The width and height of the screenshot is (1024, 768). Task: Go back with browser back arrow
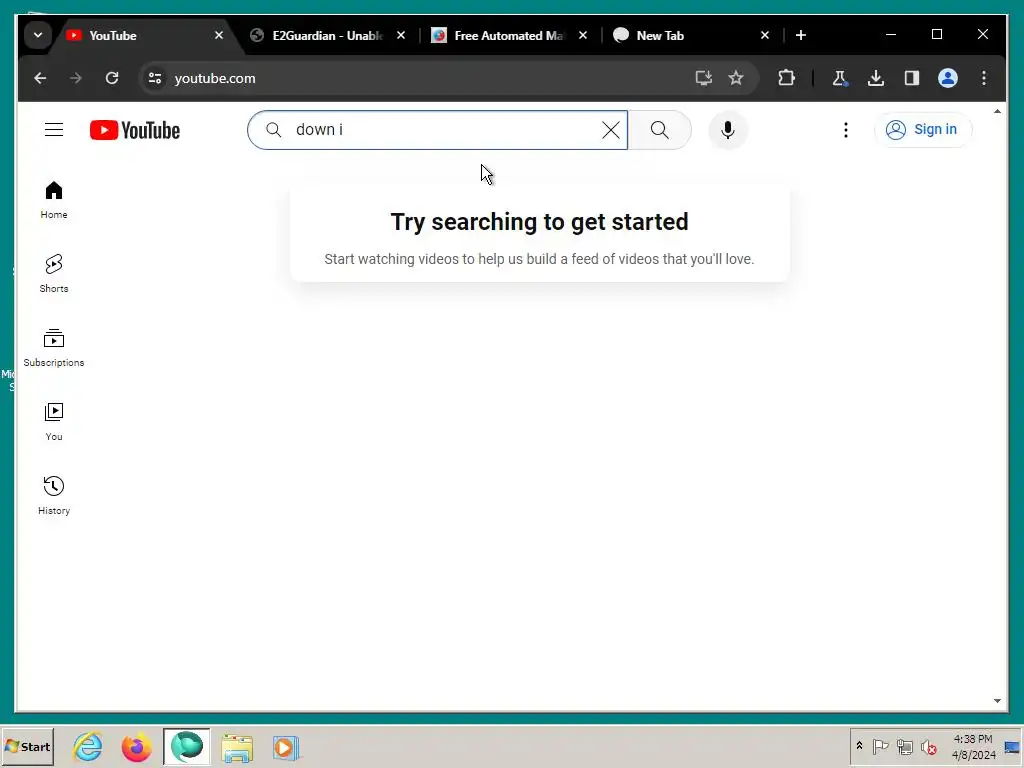coord(40,78)
